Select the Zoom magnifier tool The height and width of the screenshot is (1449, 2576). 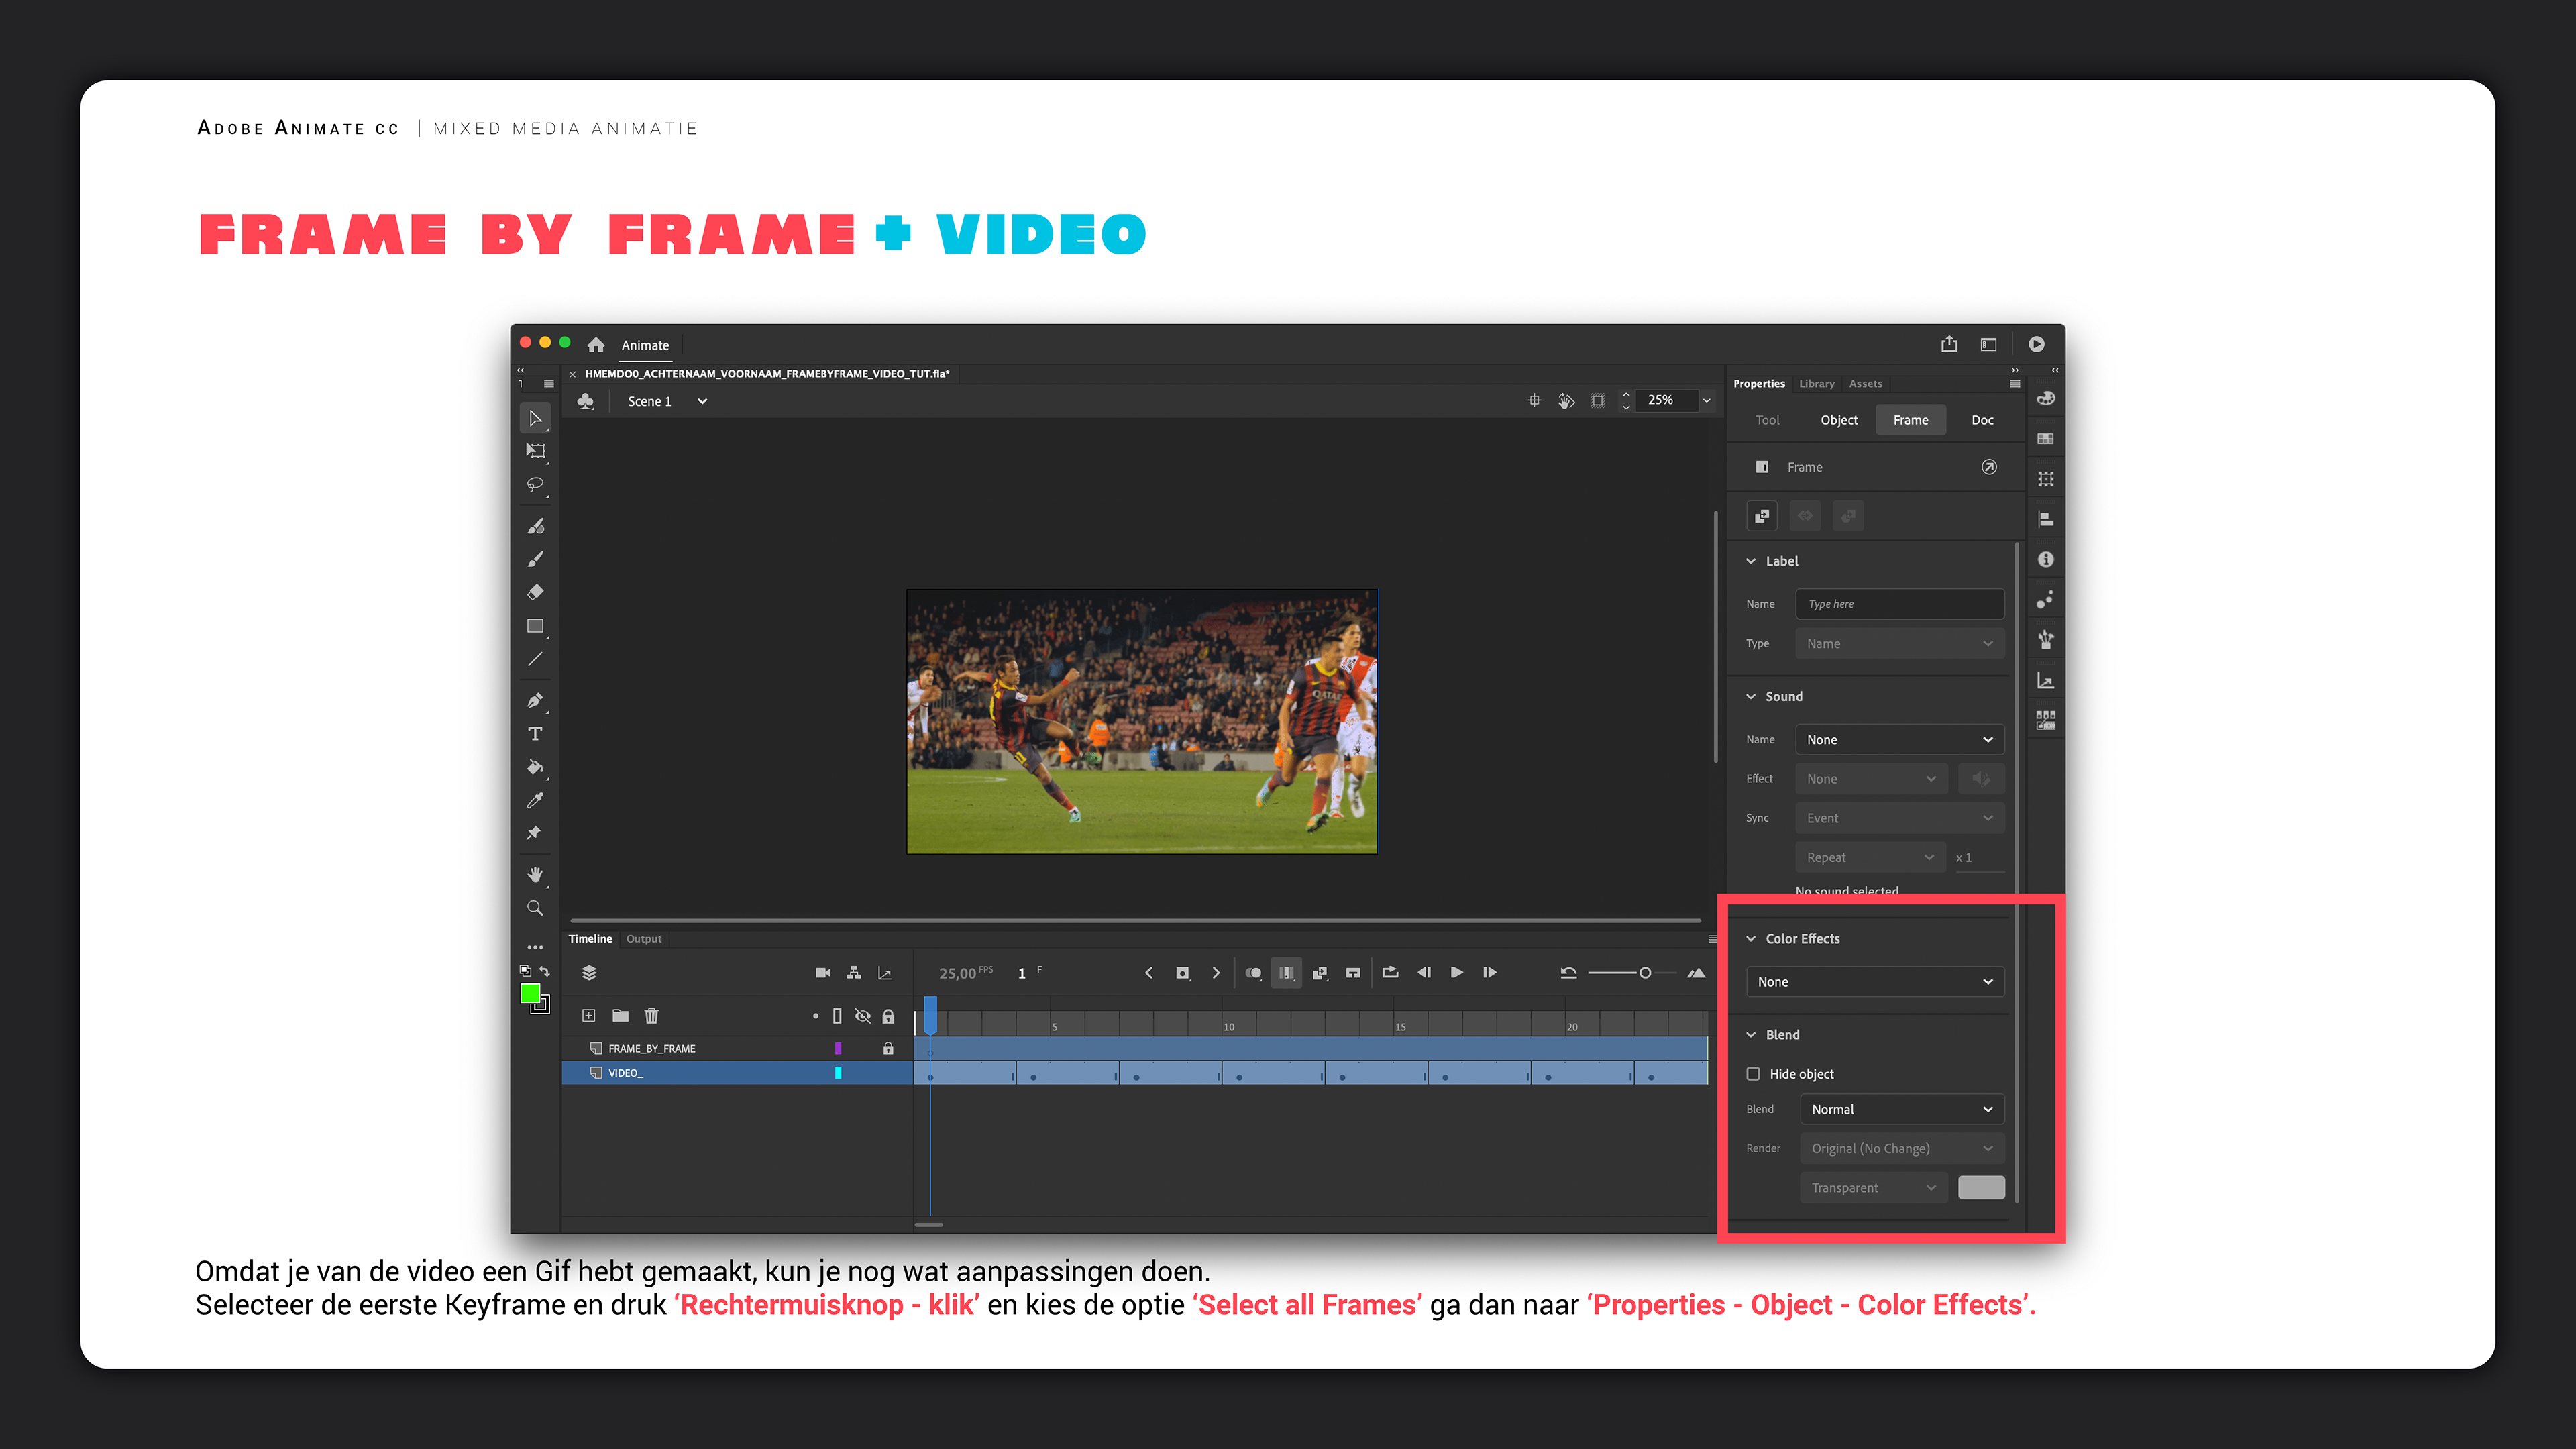pyautogui.click(x=535, y=908)
